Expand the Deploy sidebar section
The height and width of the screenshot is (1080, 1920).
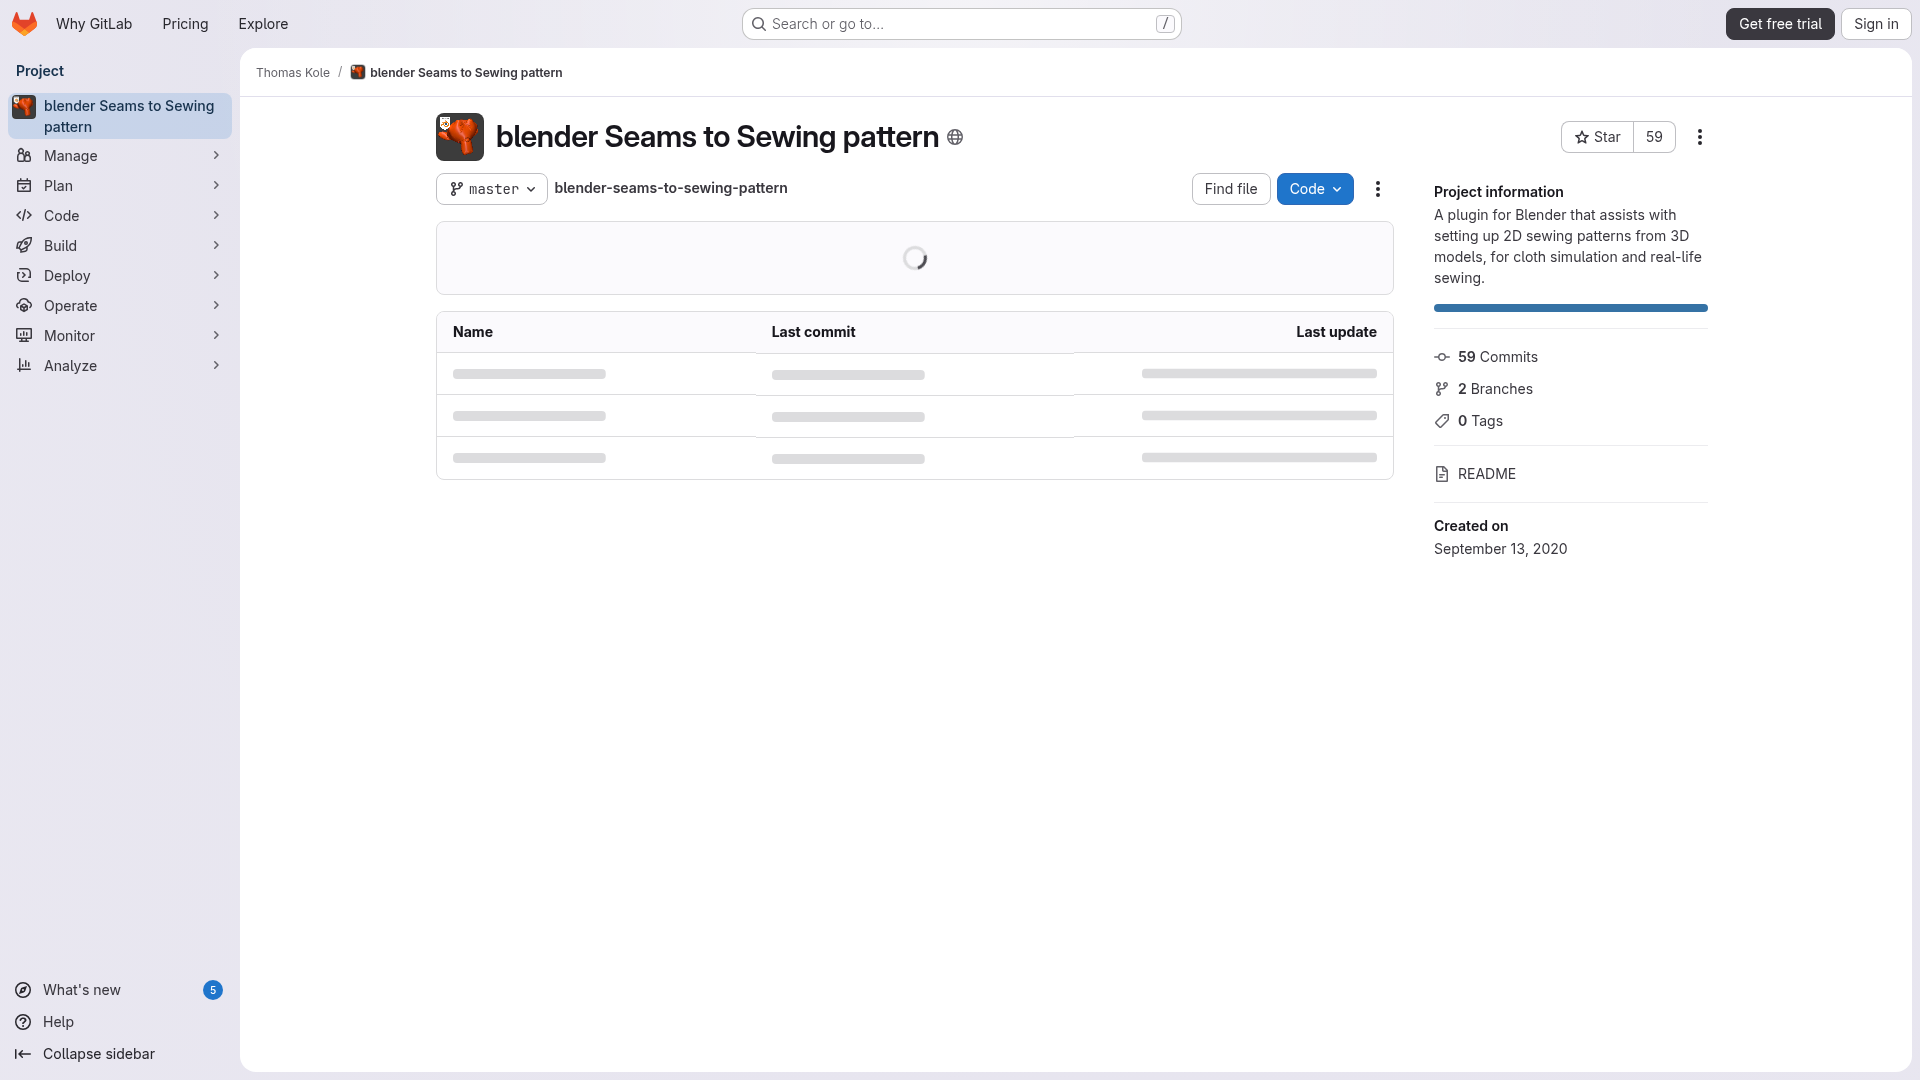tap(67, 276)
